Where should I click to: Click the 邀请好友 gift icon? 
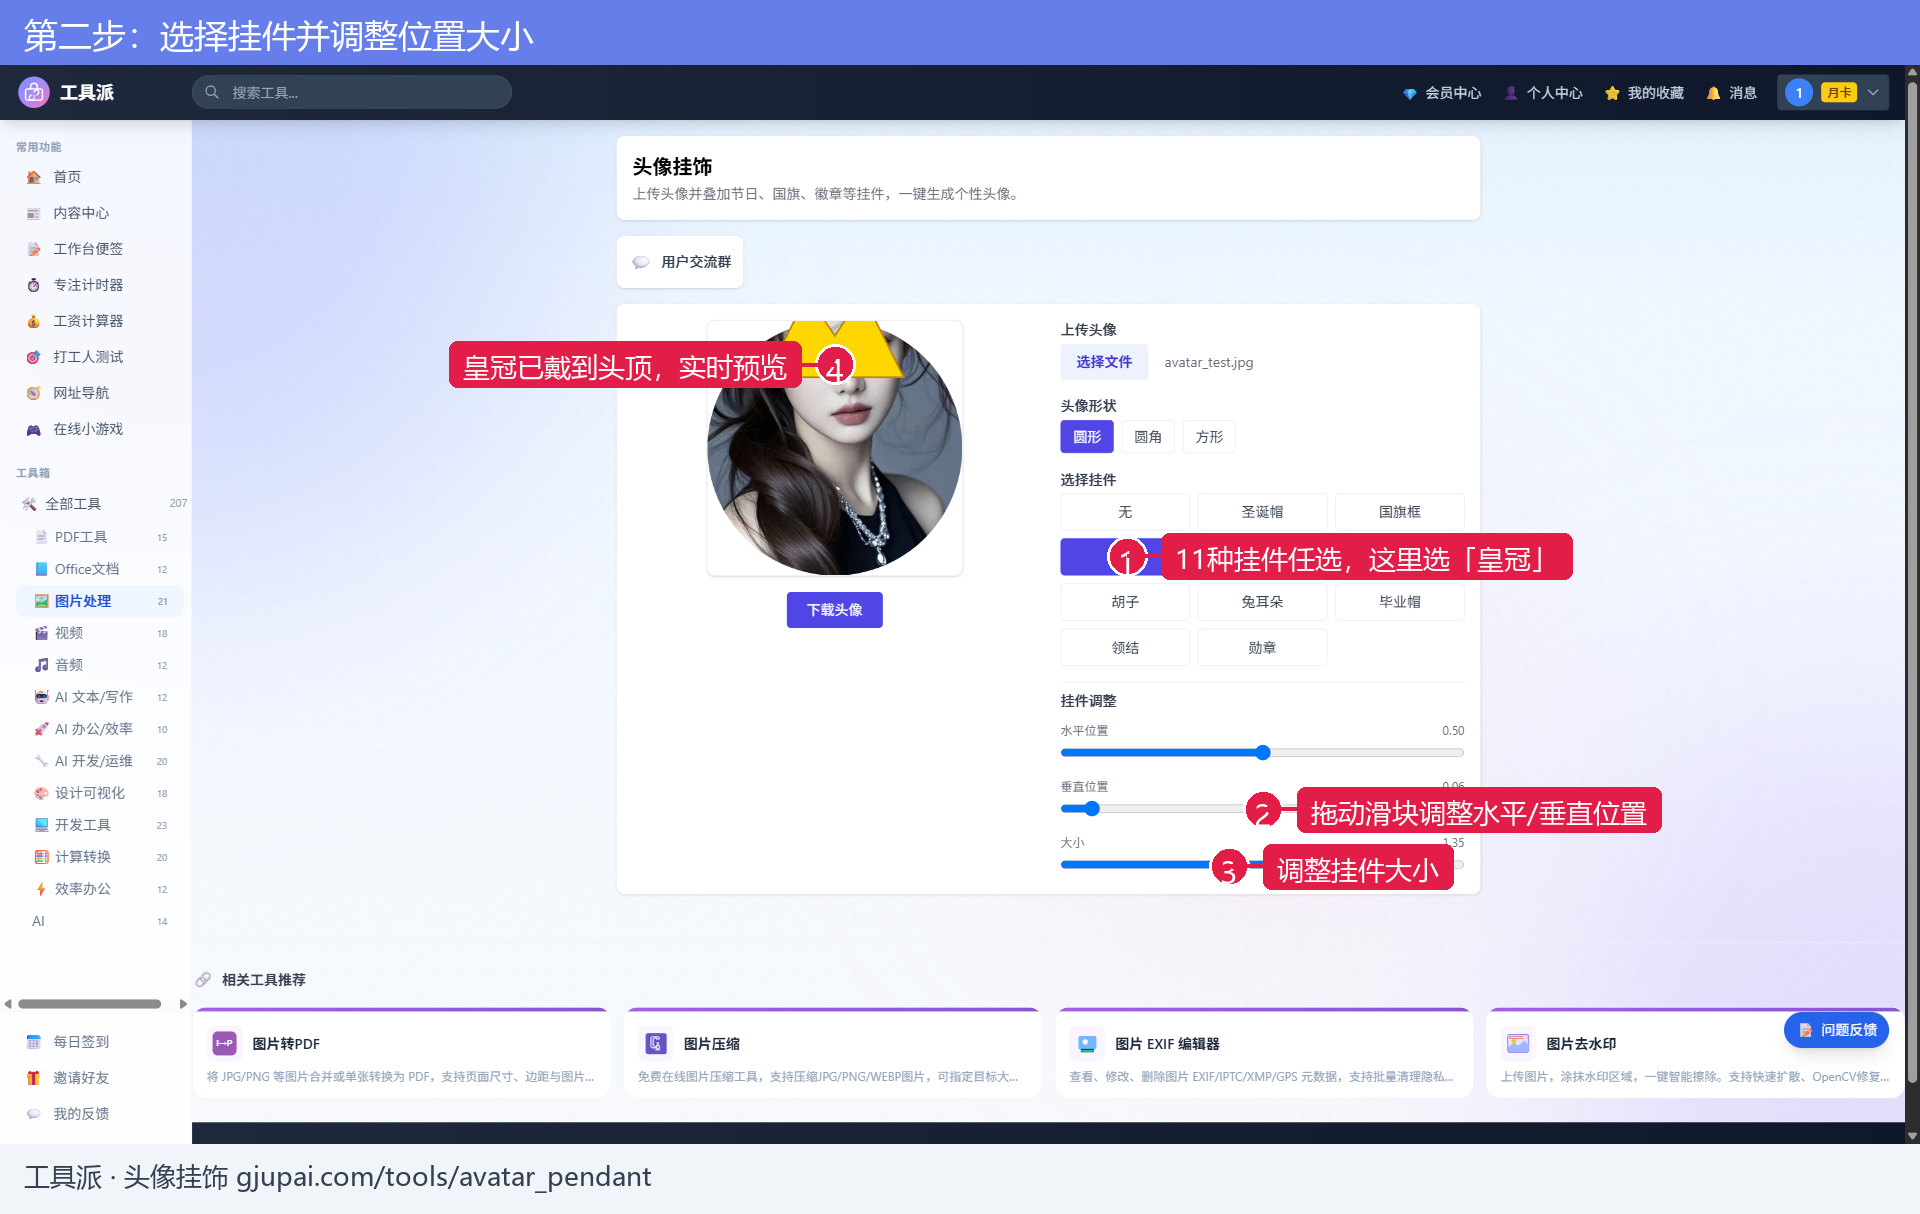click(33, 1078)
